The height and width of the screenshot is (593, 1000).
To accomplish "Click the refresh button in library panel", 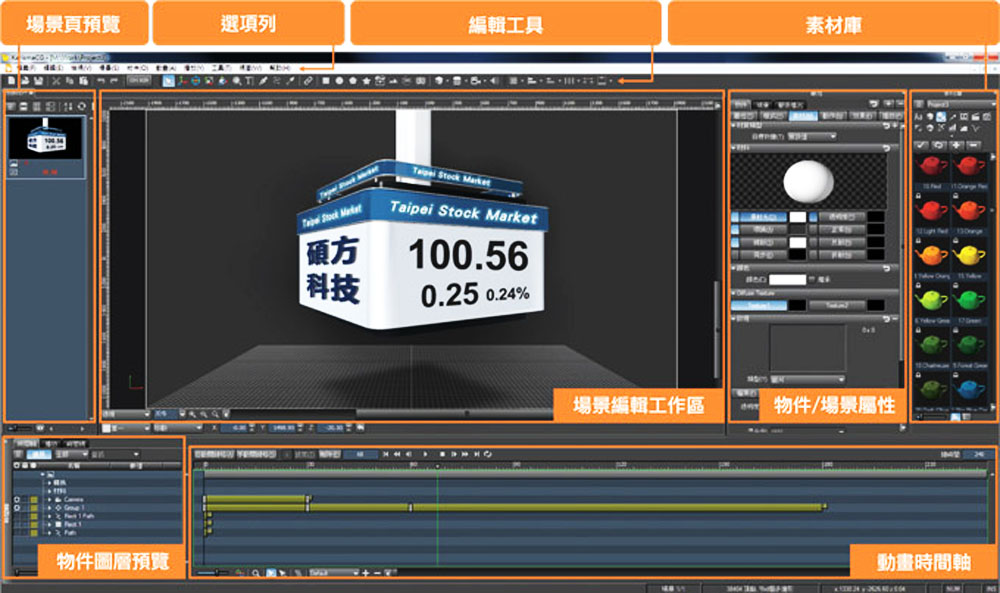I will pos(939,145).
